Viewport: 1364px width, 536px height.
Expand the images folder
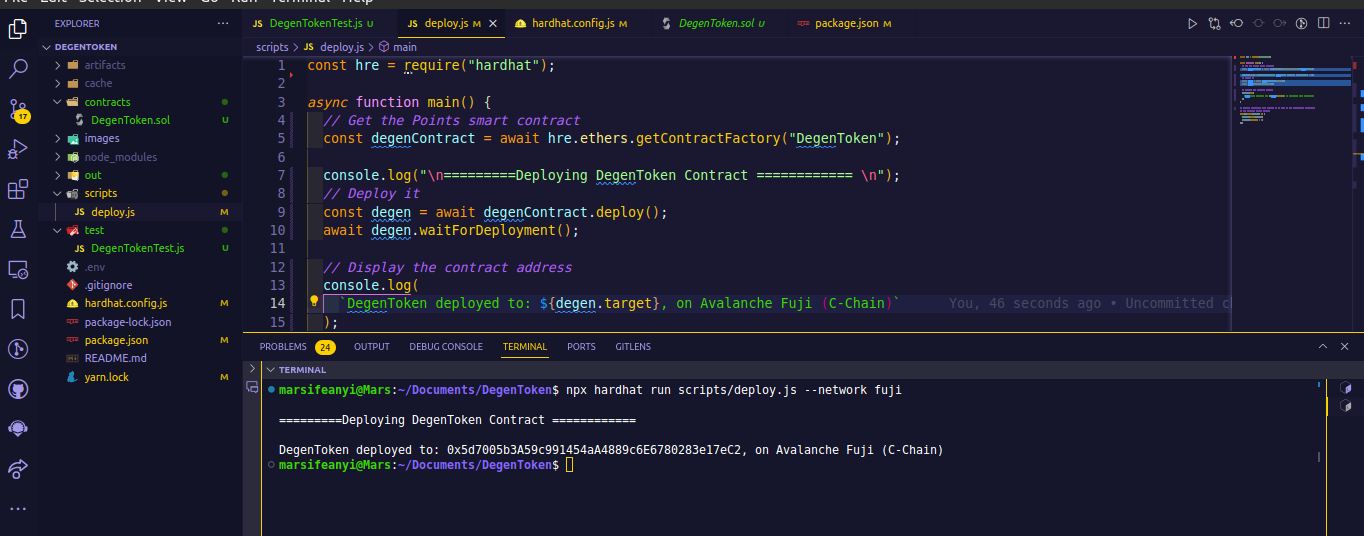[x=58, y=138]
